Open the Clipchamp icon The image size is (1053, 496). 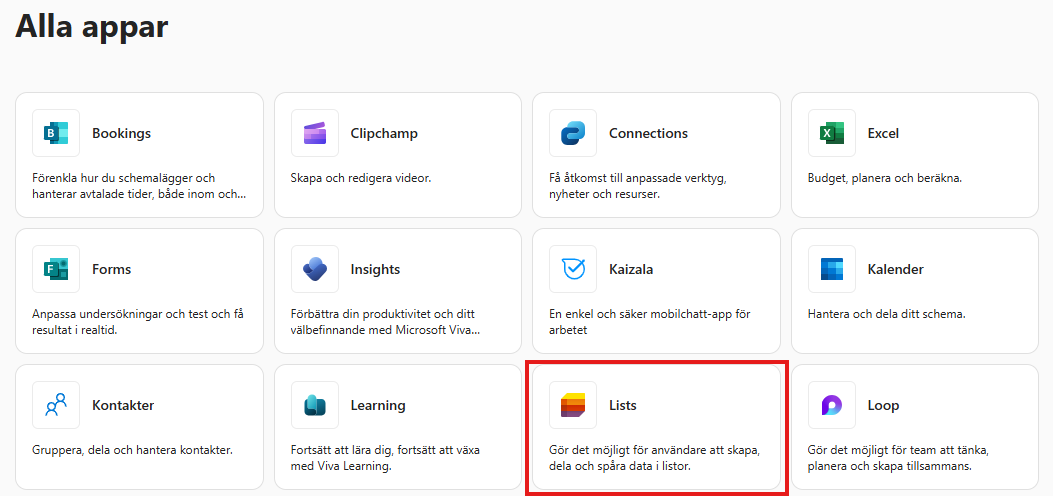[x=315, y=133]
